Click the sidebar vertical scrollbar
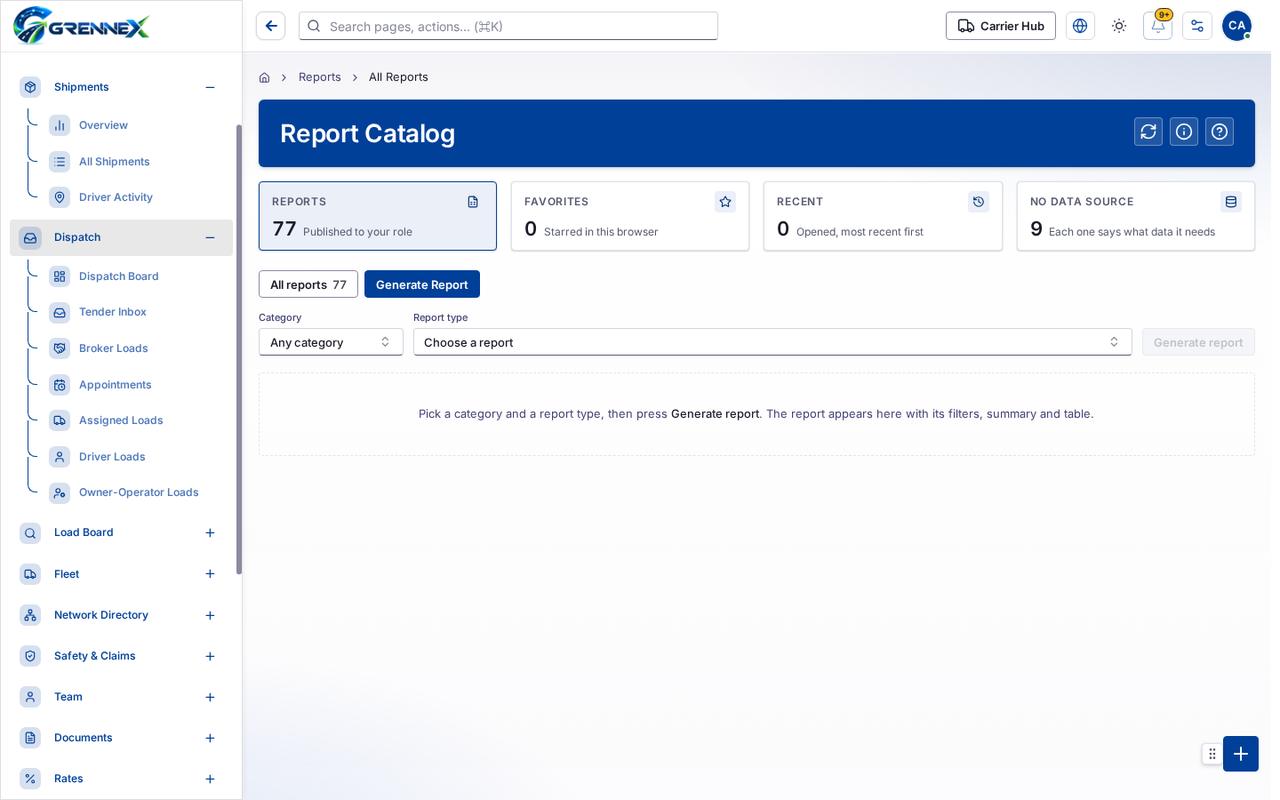Image resolution: width=1280 pixels, height=800 pixels. tap(239, 350)
